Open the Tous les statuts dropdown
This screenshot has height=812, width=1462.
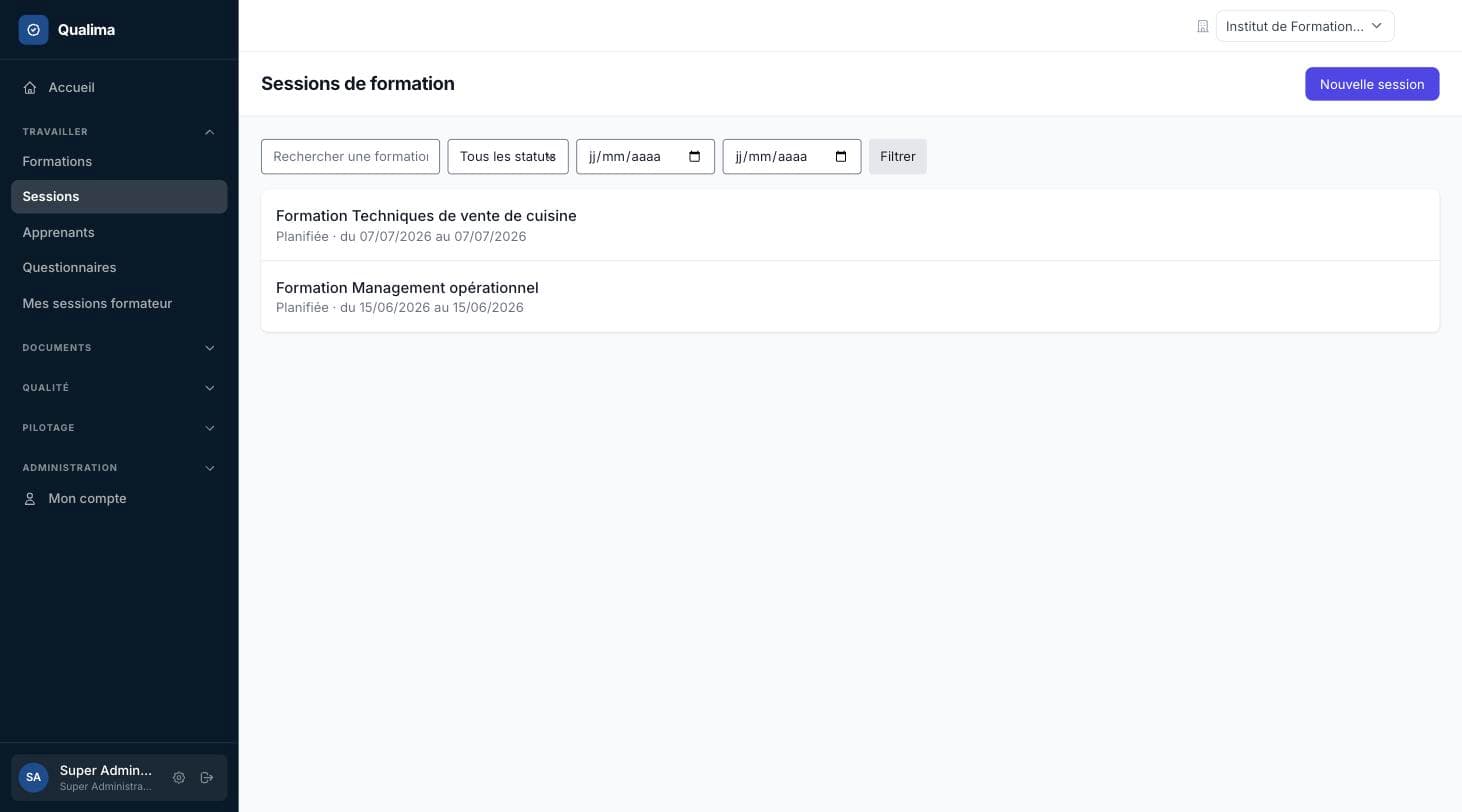coord(508,157)
